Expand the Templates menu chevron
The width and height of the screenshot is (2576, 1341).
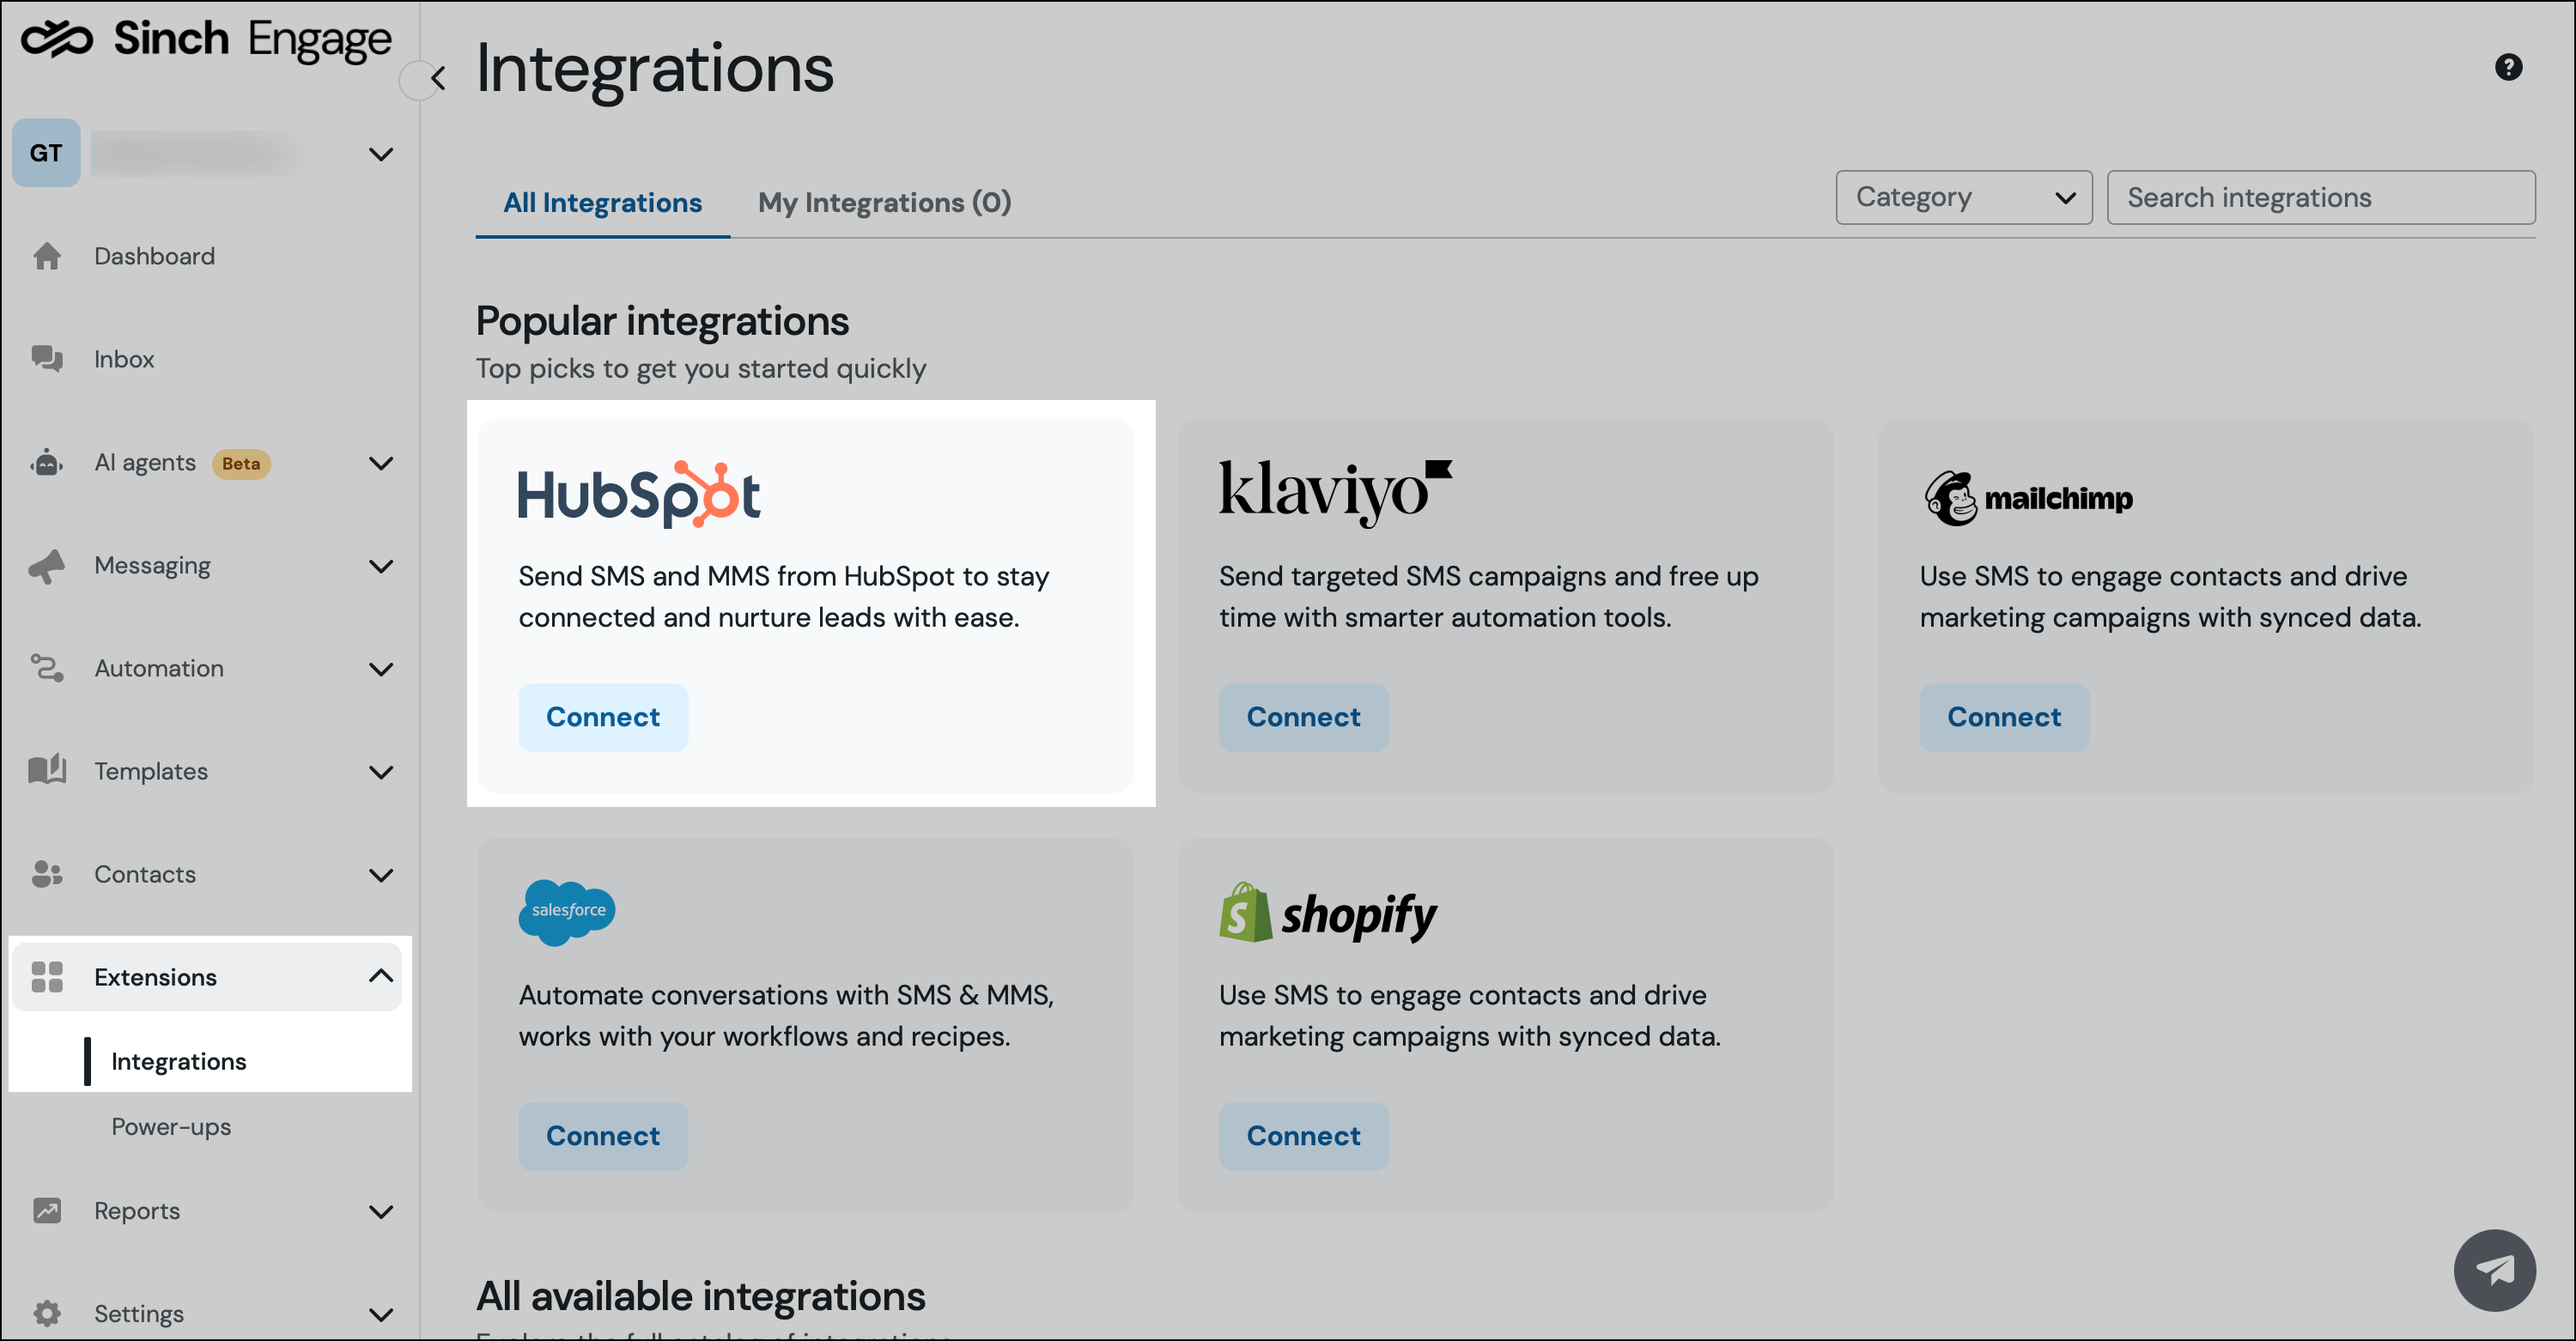click(x=381, y=772)
